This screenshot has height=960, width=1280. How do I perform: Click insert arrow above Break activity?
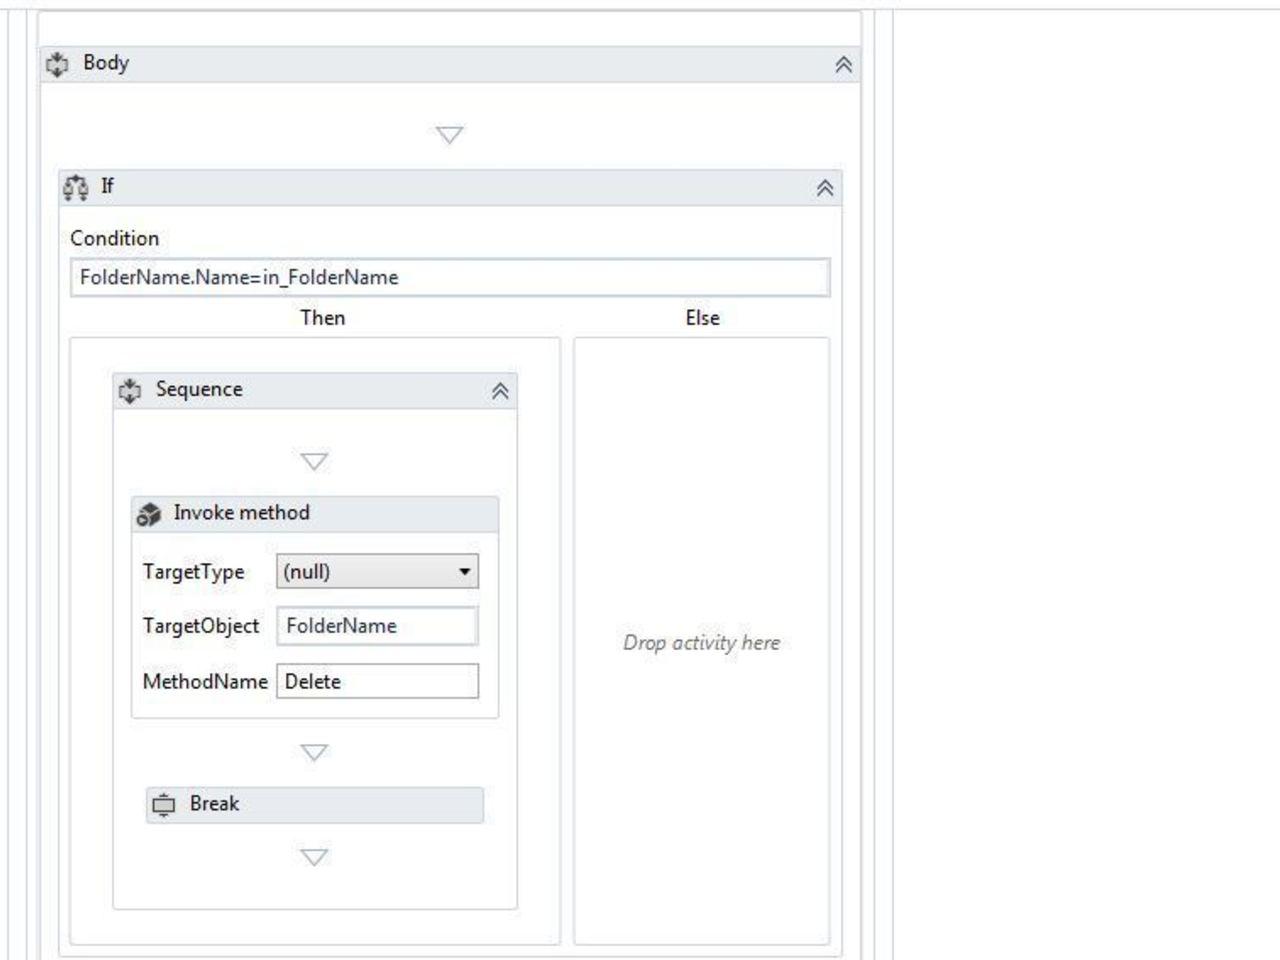[314, 752]
